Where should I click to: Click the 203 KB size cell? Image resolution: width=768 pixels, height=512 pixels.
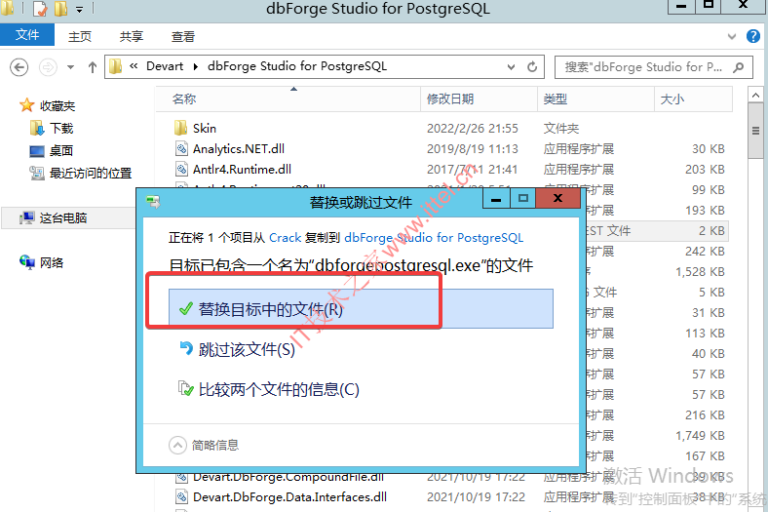pyautogui.click(x=705, y=170)
